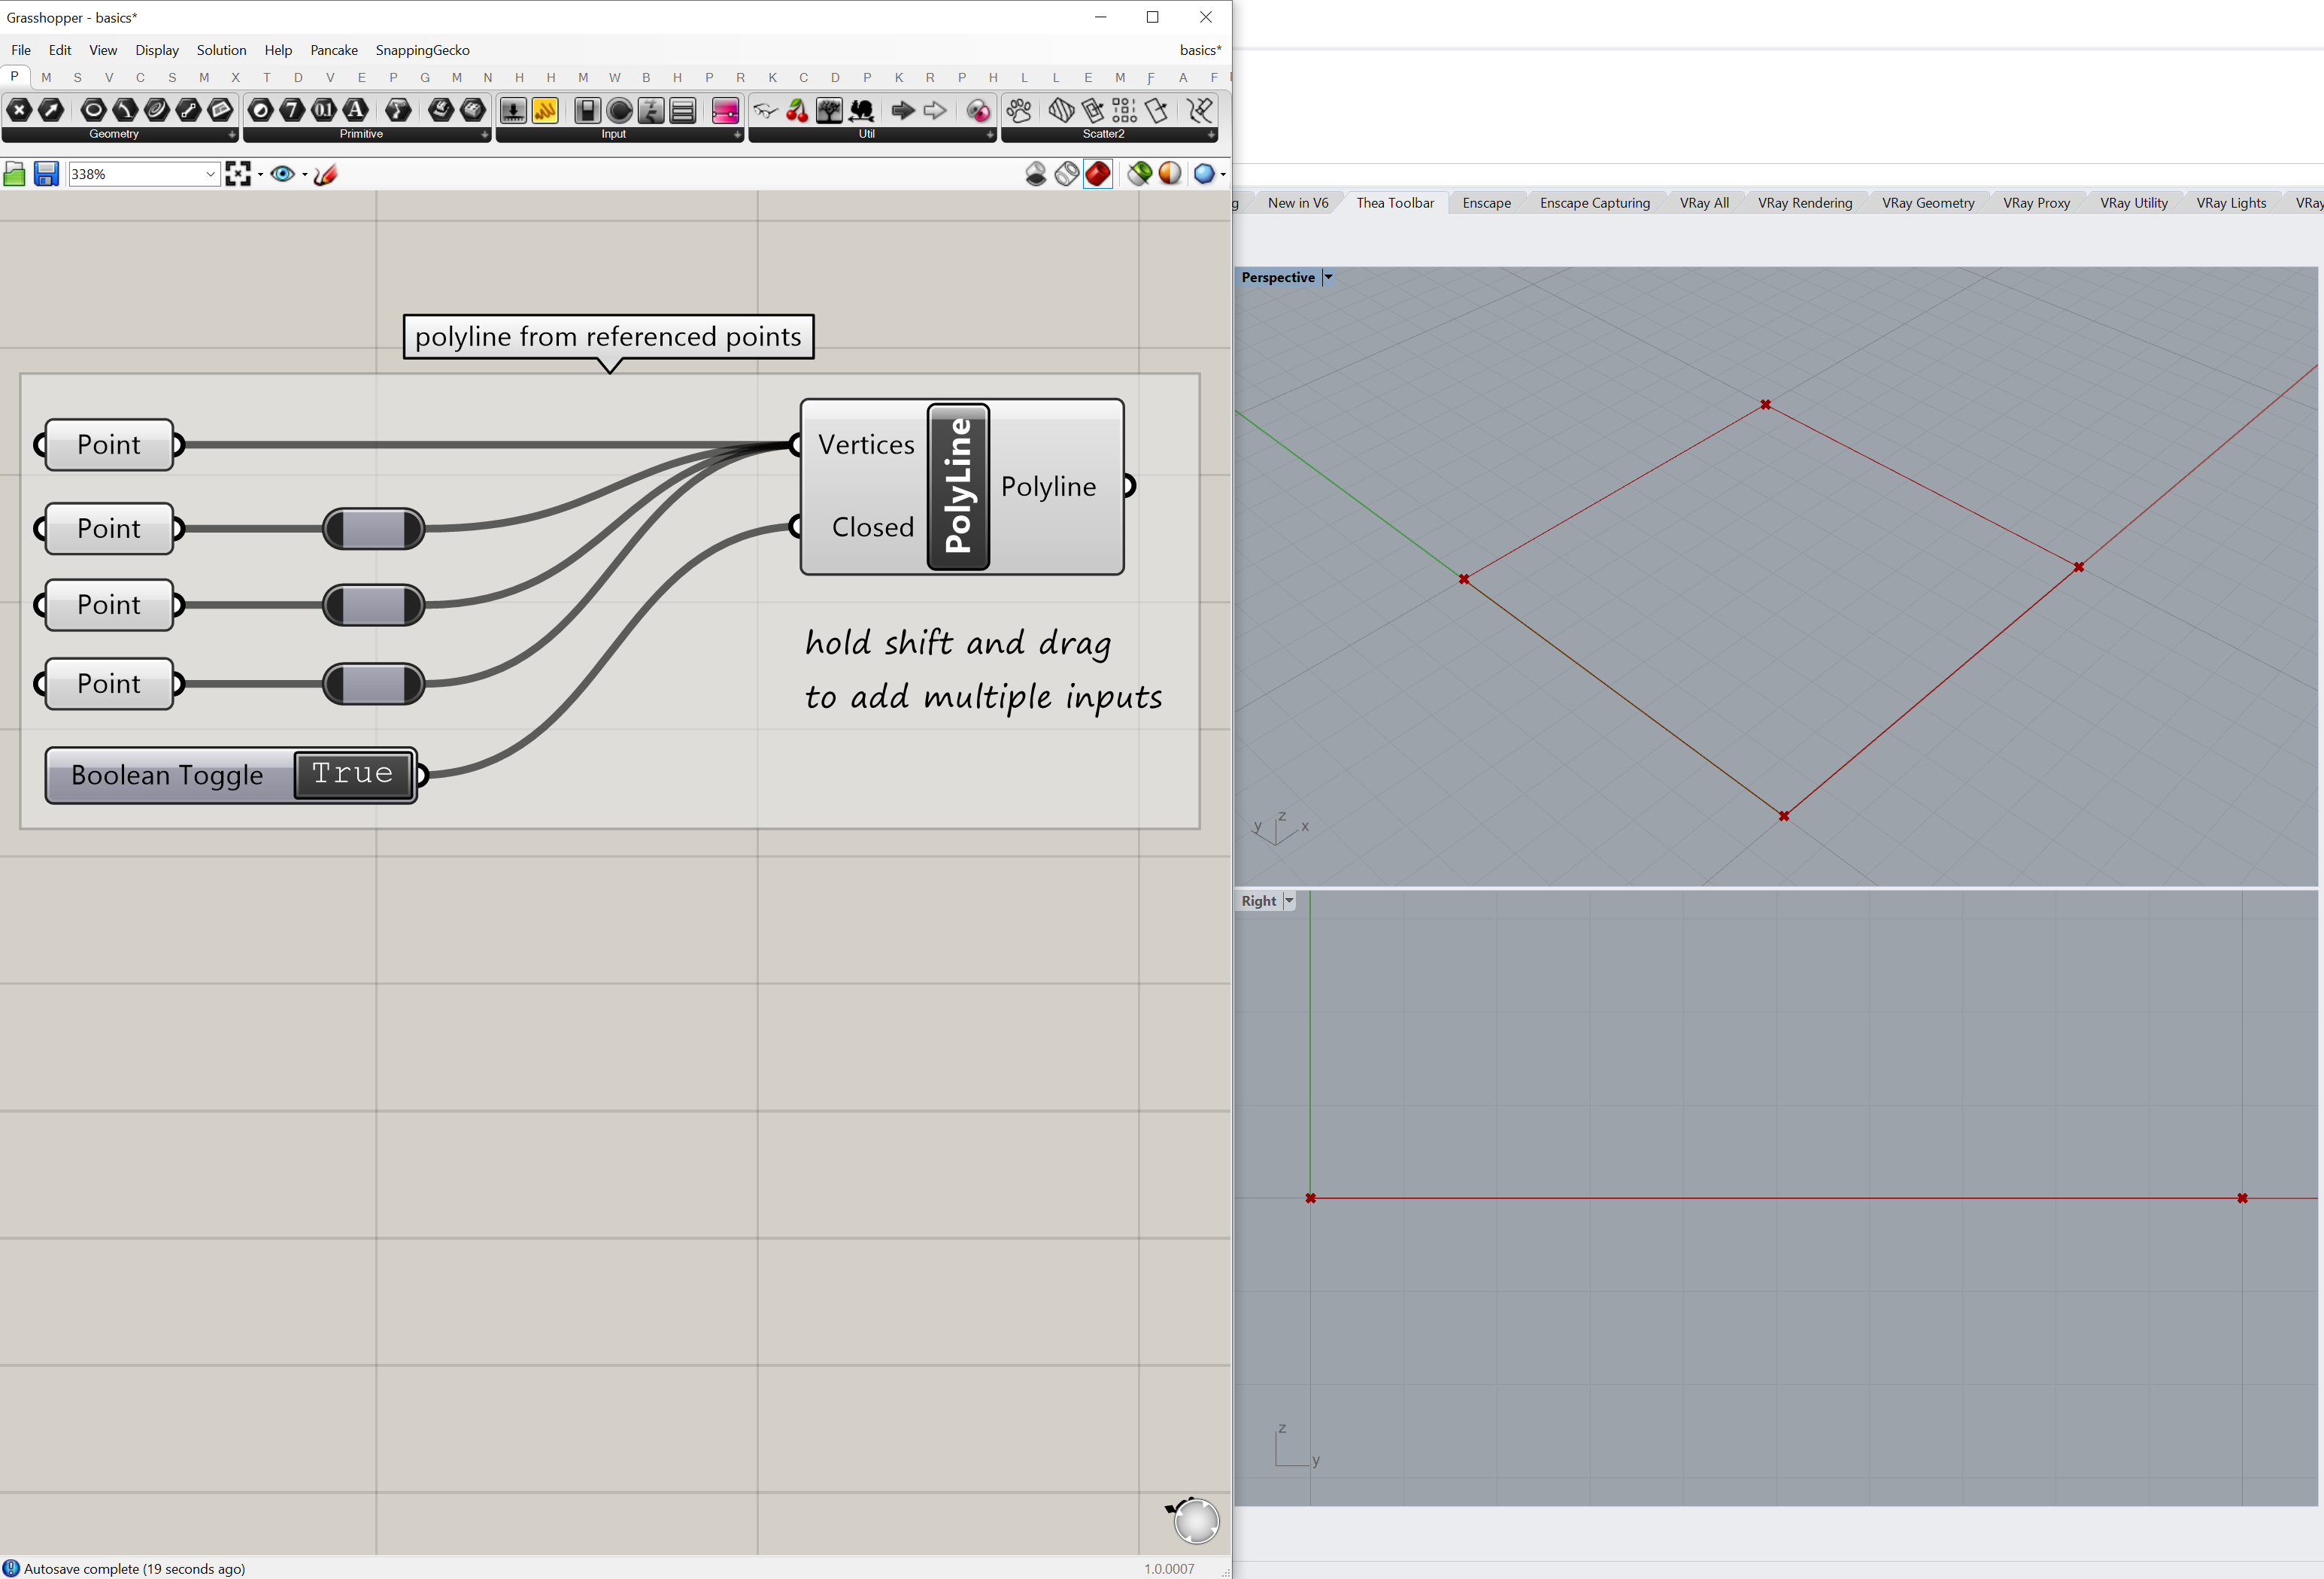This screenshot has height=1579, width=2324.
Task: Select the Circle parameter icon
Action: (93, 110)
